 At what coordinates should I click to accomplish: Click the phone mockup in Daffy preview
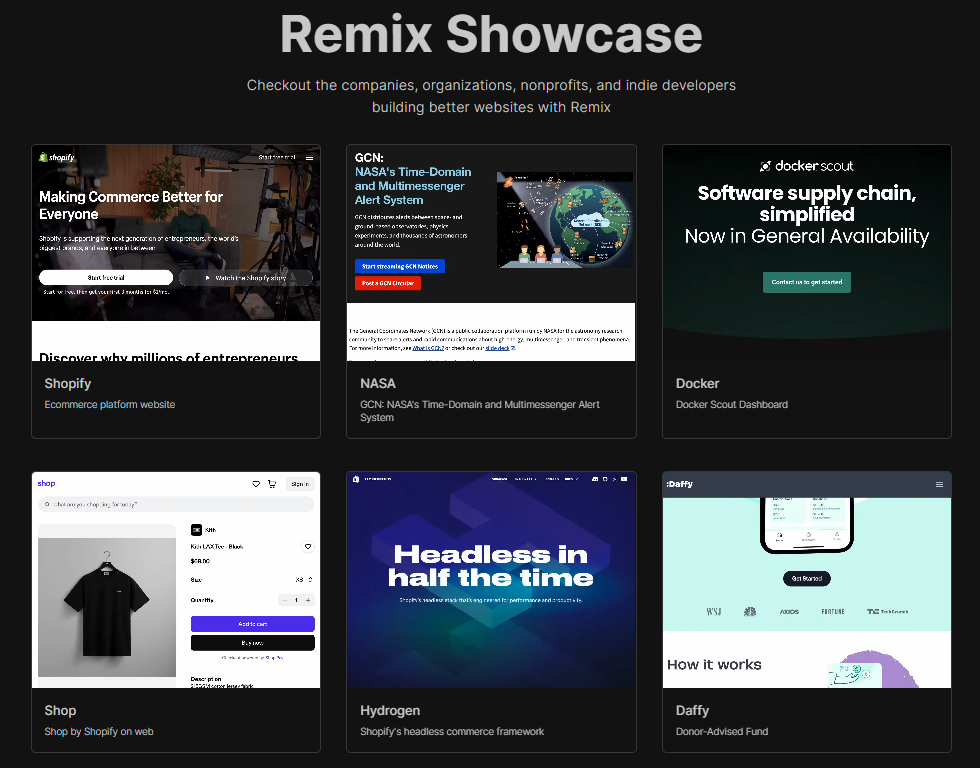tap(807, 525)
